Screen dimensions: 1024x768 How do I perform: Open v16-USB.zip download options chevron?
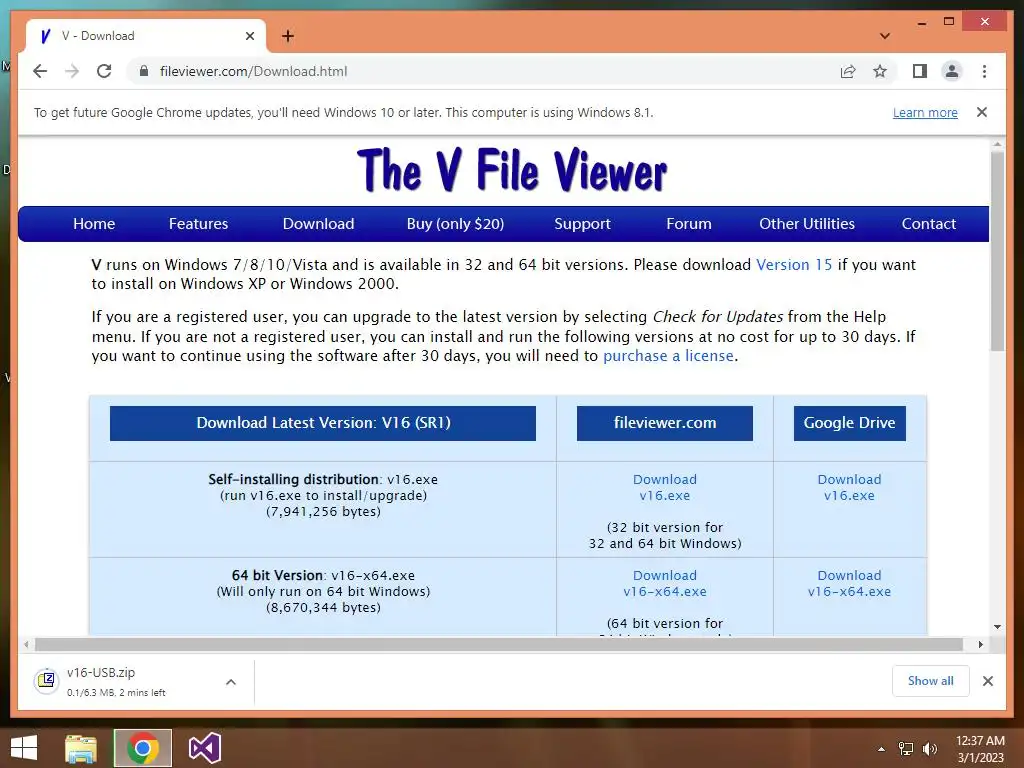coord(231,682)
